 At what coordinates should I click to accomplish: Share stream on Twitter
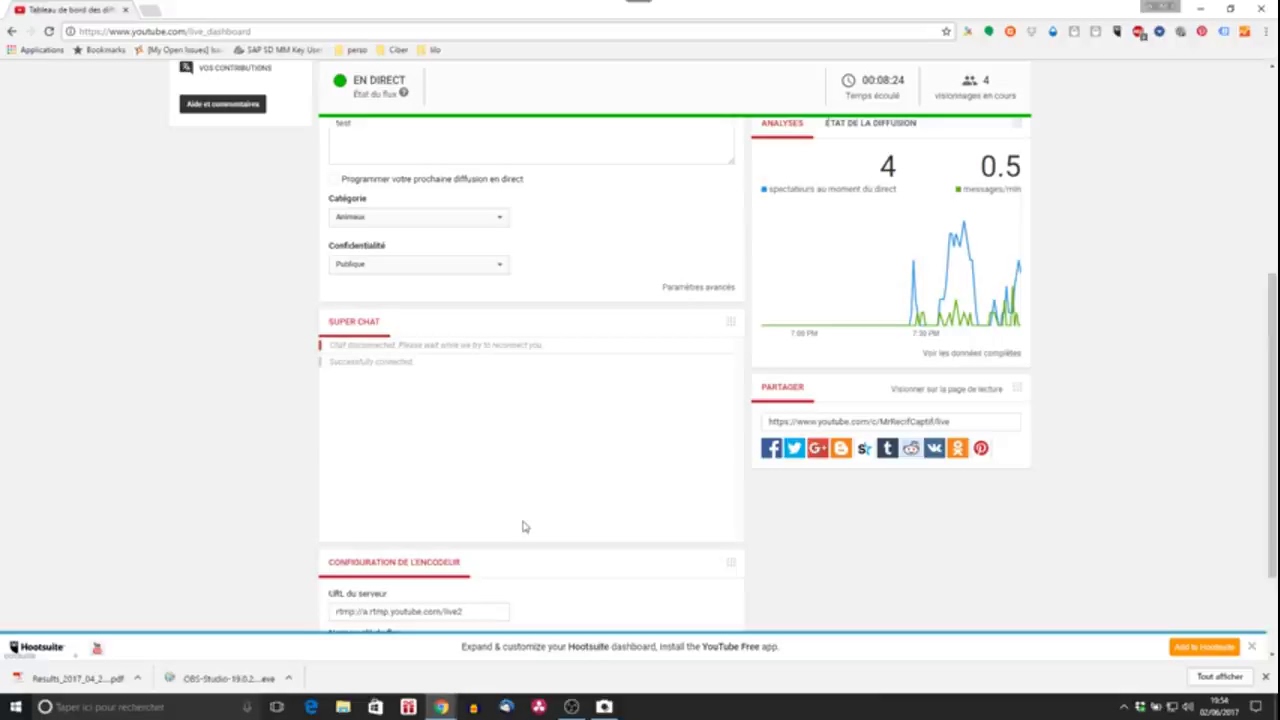[794, 448]
